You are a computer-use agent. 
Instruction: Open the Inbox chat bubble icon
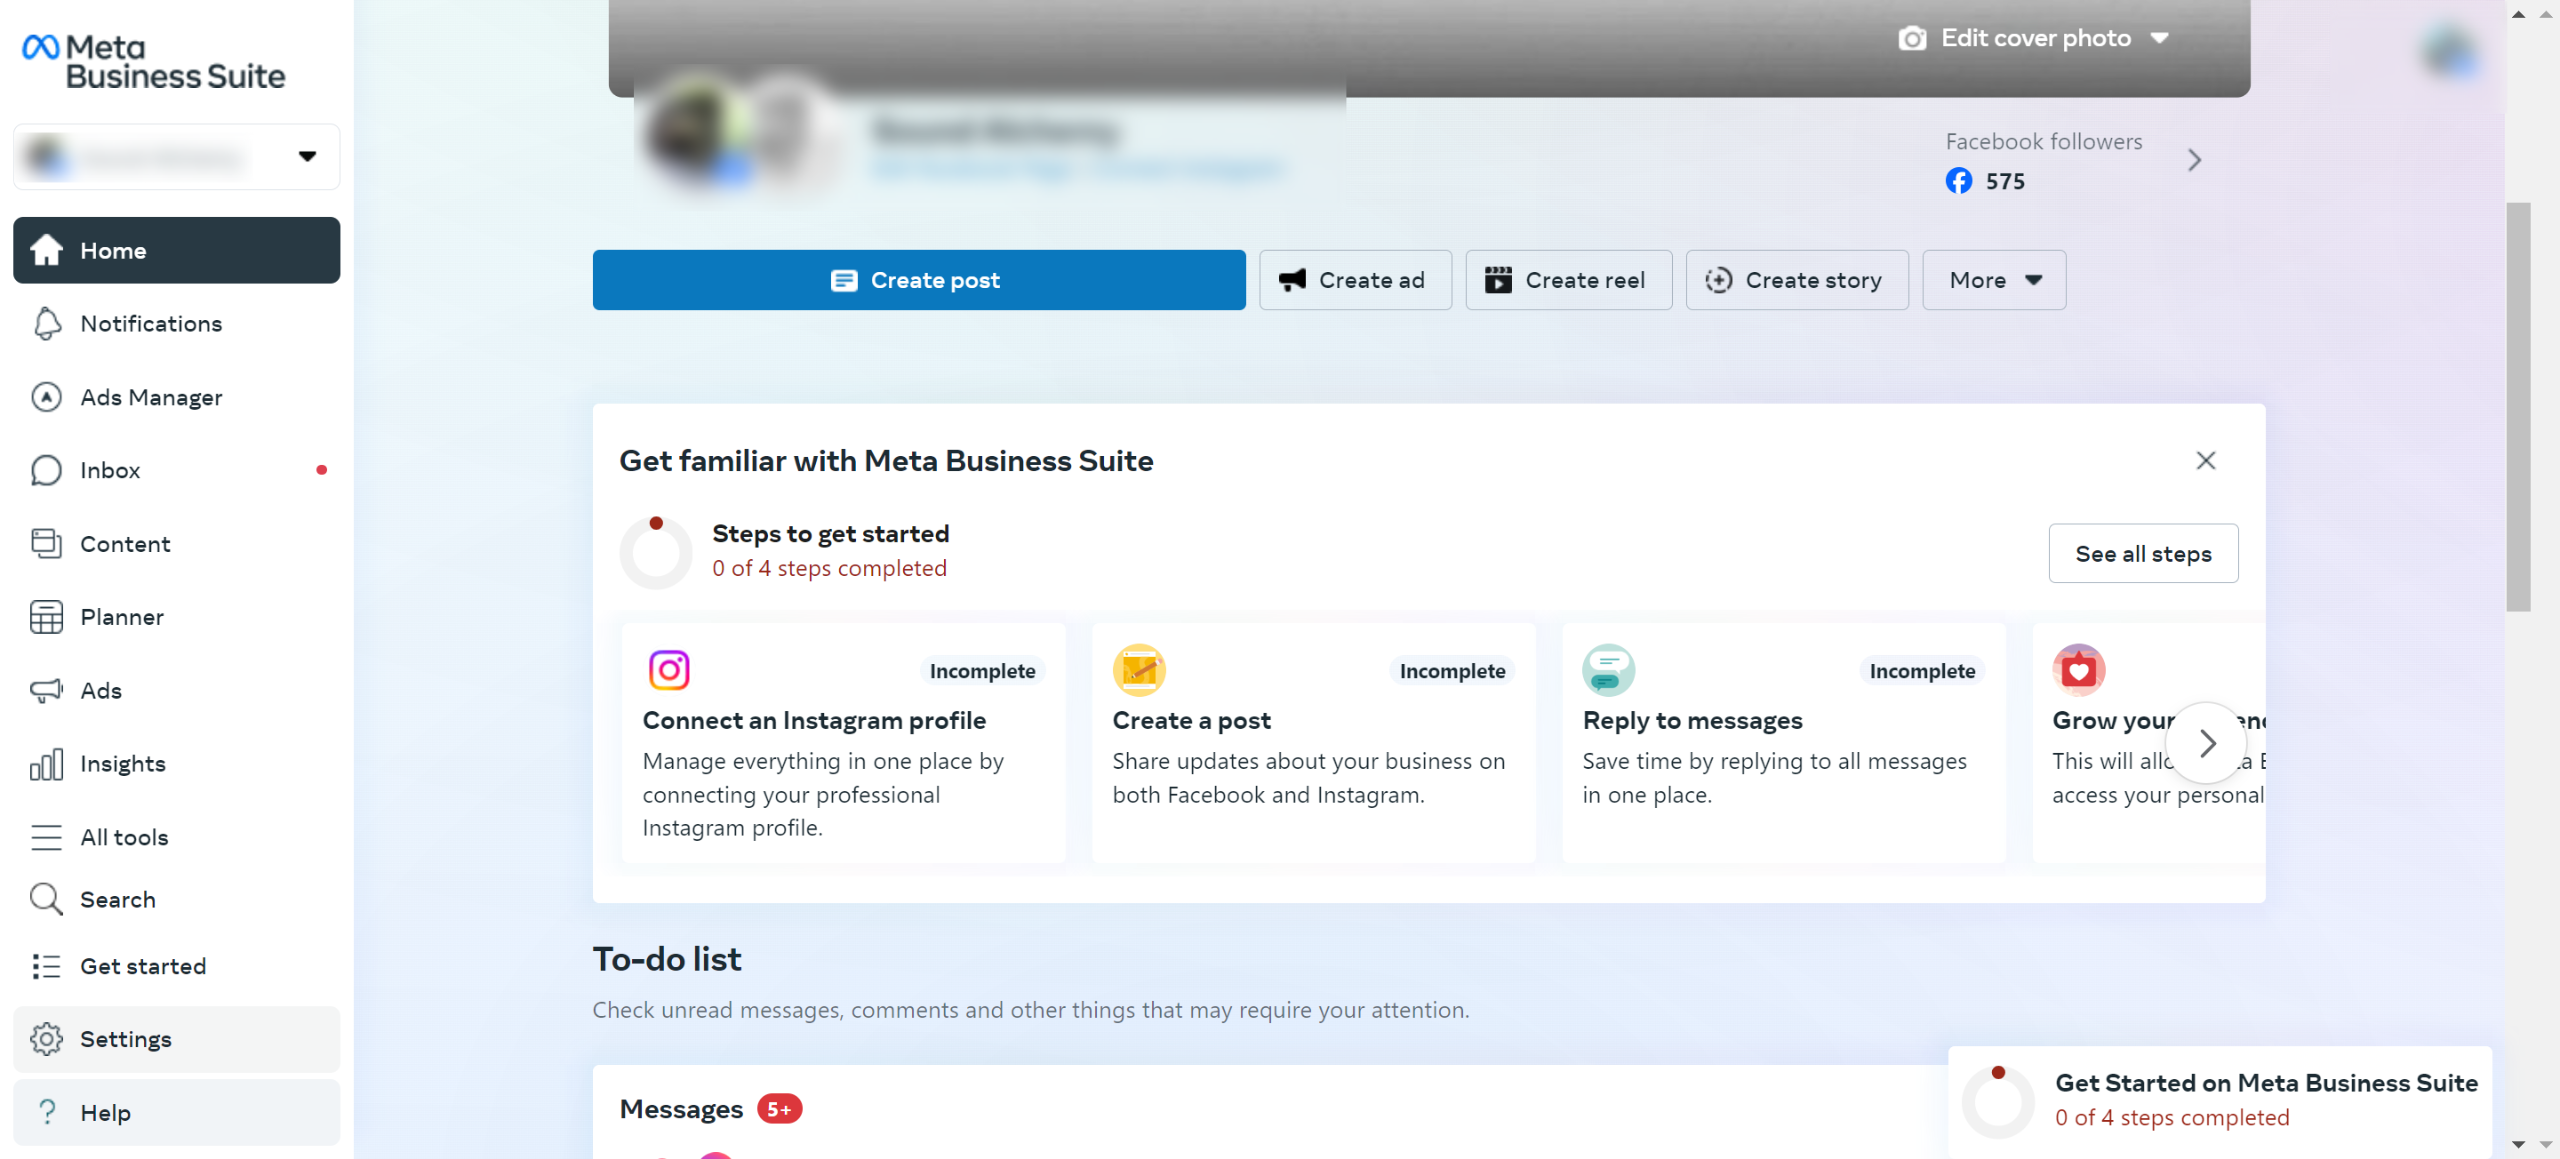pyautogui.click(x=46, y=470)
